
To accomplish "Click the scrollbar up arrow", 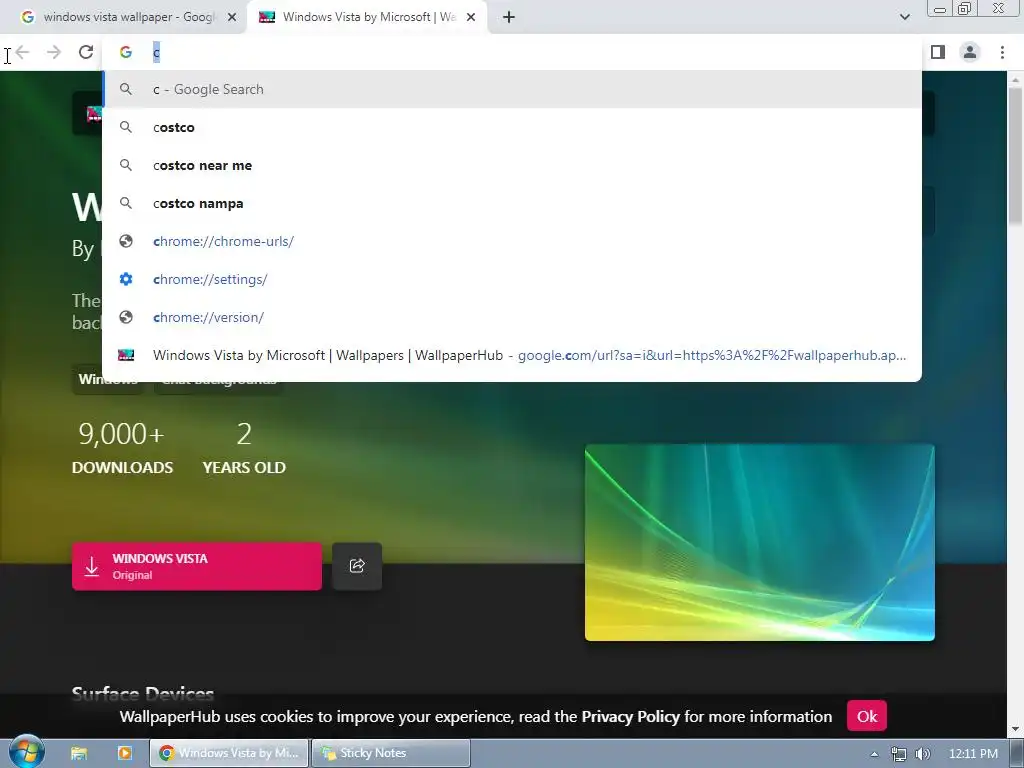I will (x=1016, y=80).
